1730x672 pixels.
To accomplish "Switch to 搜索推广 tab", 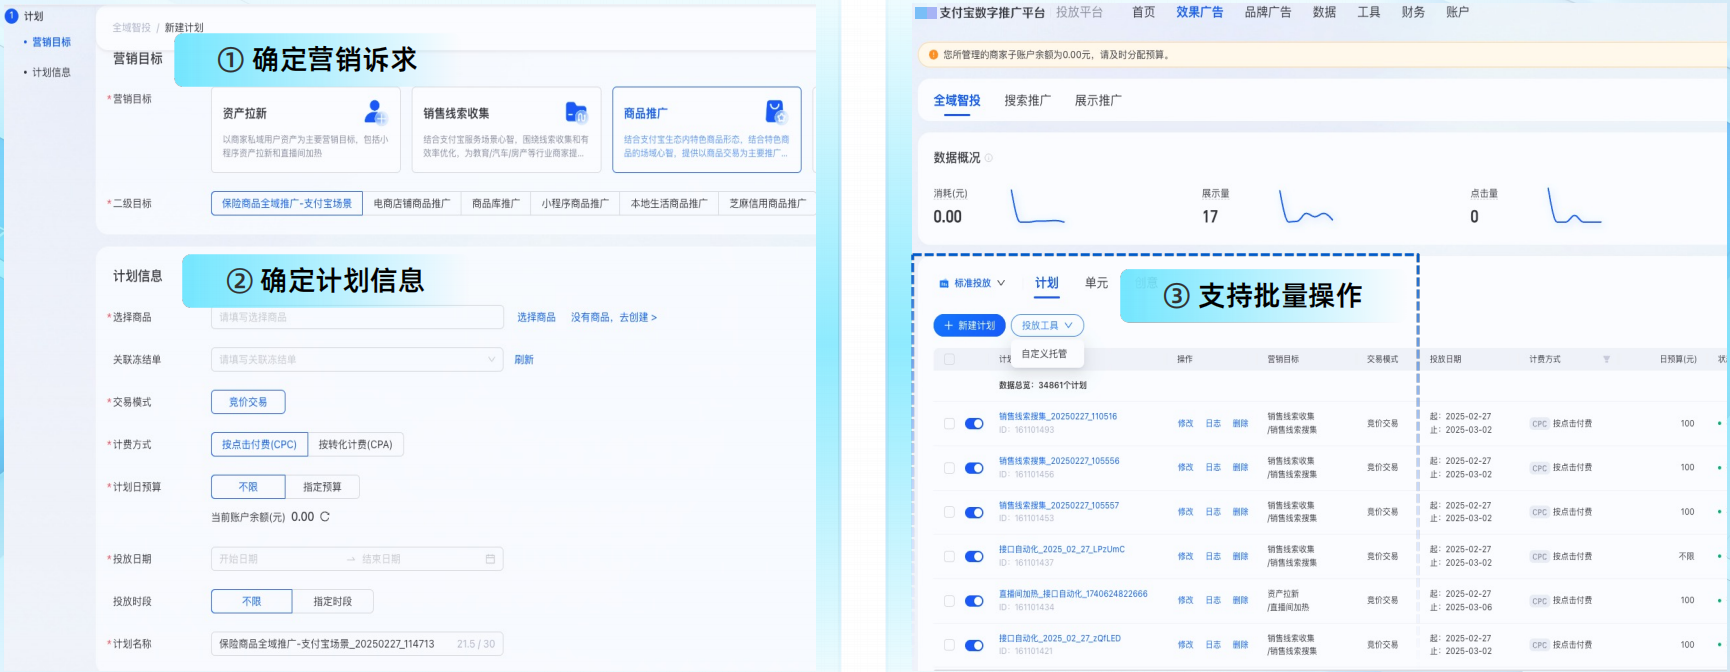I will [1027, 100].
